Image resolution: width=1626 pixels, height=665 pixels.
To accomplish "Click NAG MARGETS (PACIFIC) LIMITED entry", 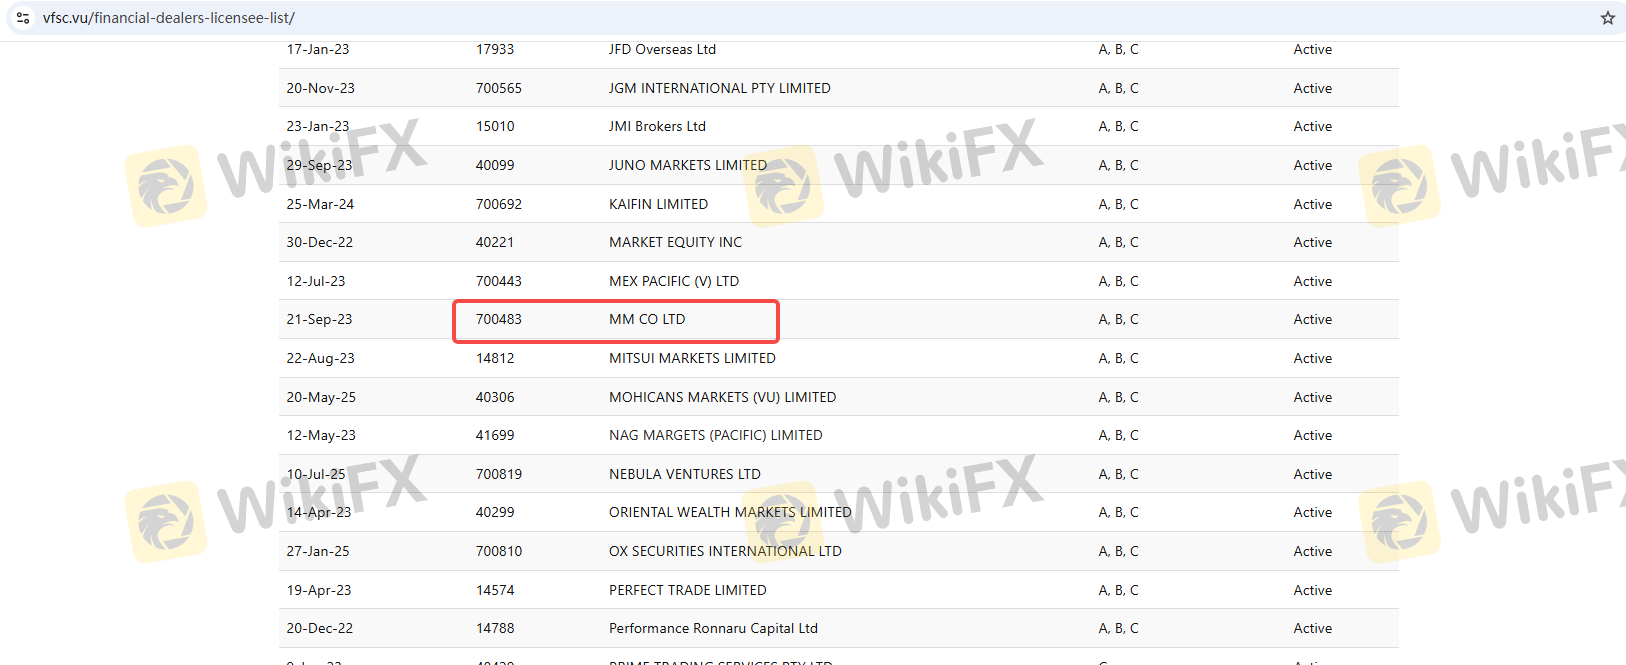I will 715,436.
